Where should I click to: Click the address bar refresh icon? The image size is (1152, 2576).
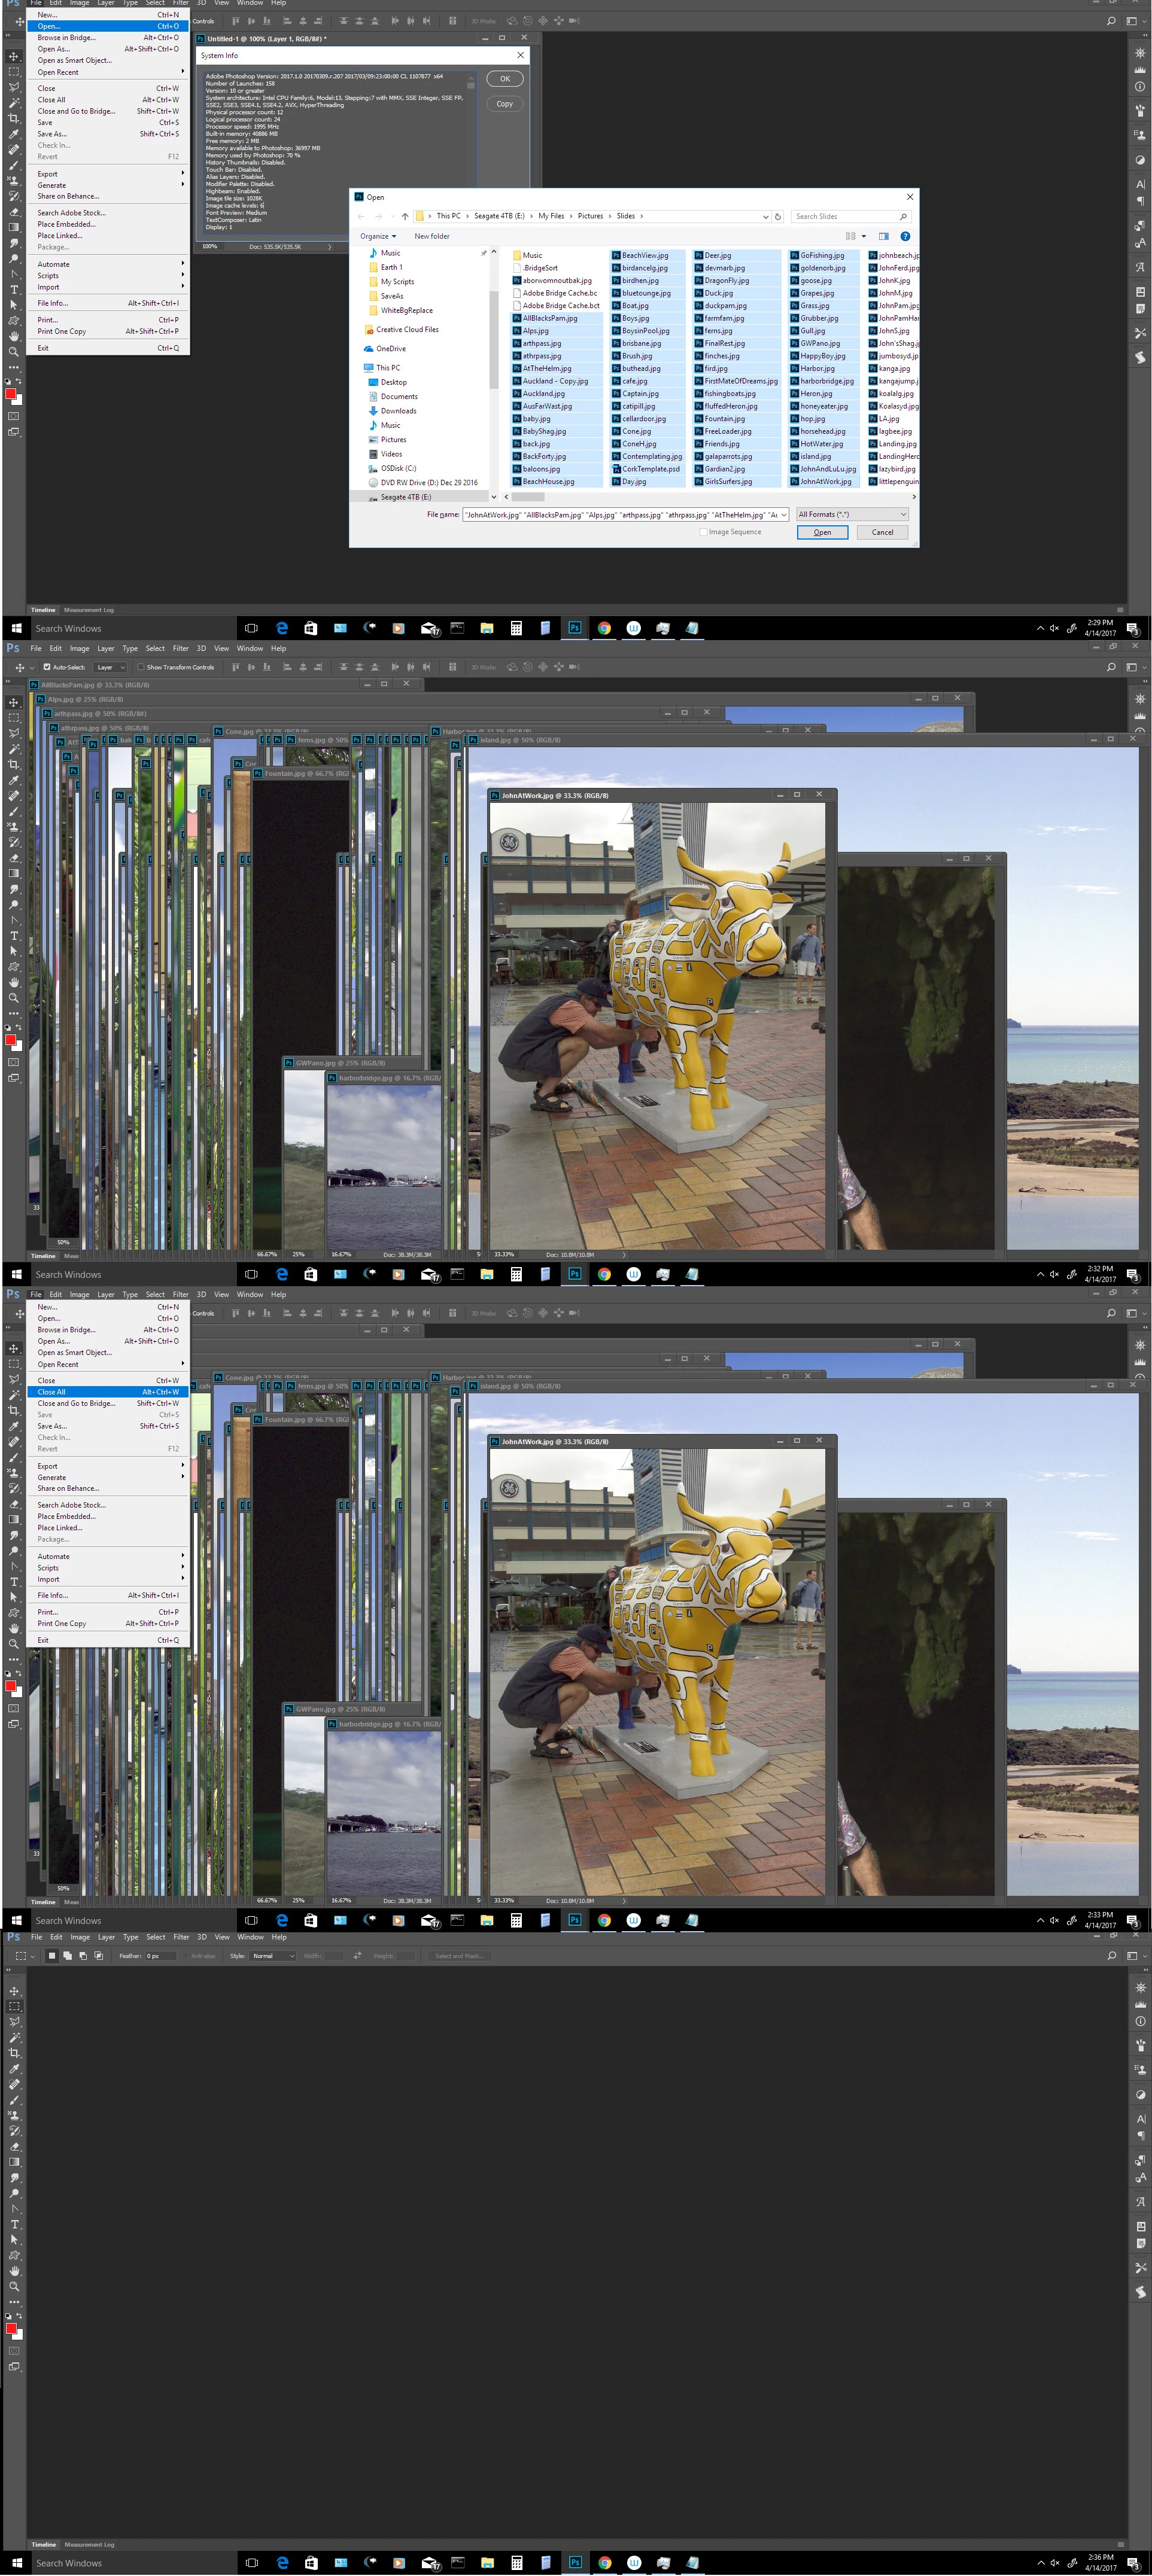pos(777,216)
